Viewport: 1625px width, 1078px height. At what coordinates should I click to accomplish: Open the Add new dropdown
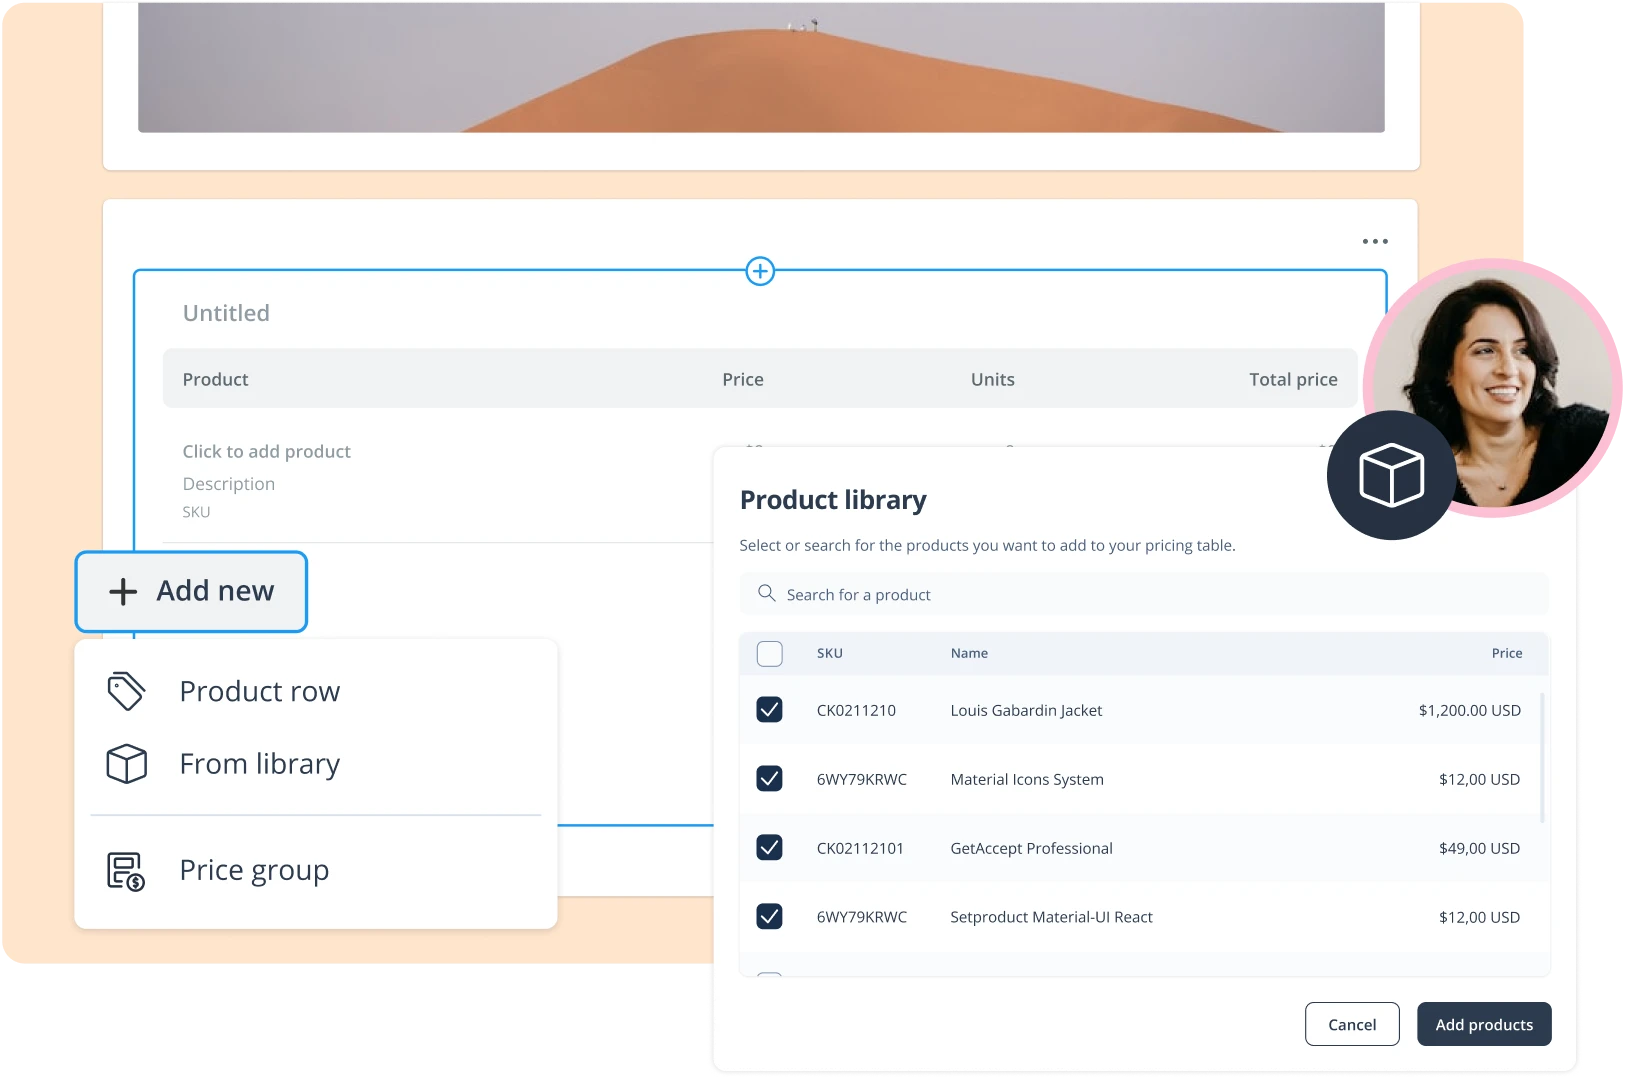(x=190, y=591)
